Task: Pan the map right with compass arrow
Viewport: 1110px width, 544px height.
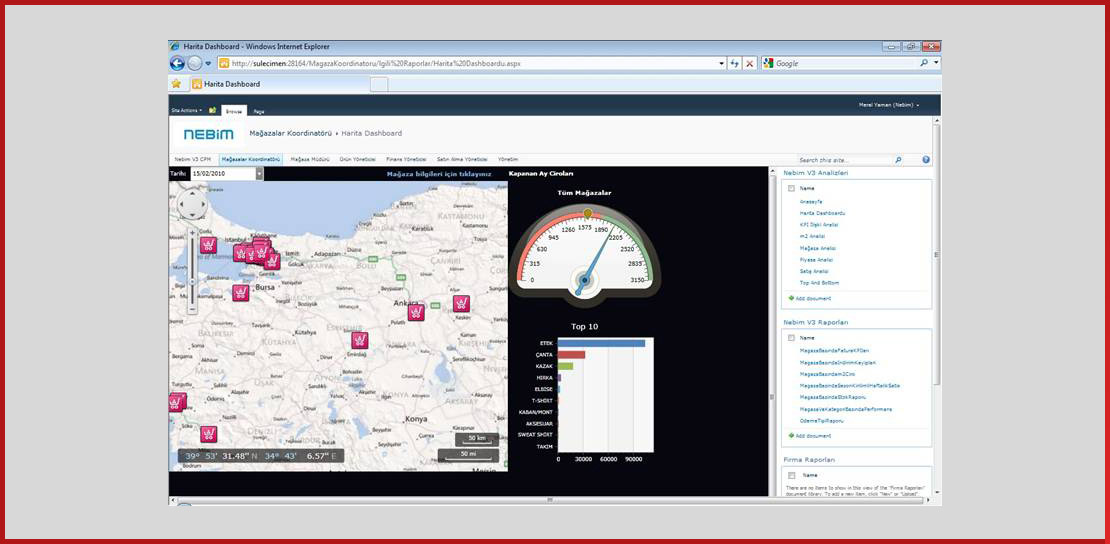Action: (203, 205)
